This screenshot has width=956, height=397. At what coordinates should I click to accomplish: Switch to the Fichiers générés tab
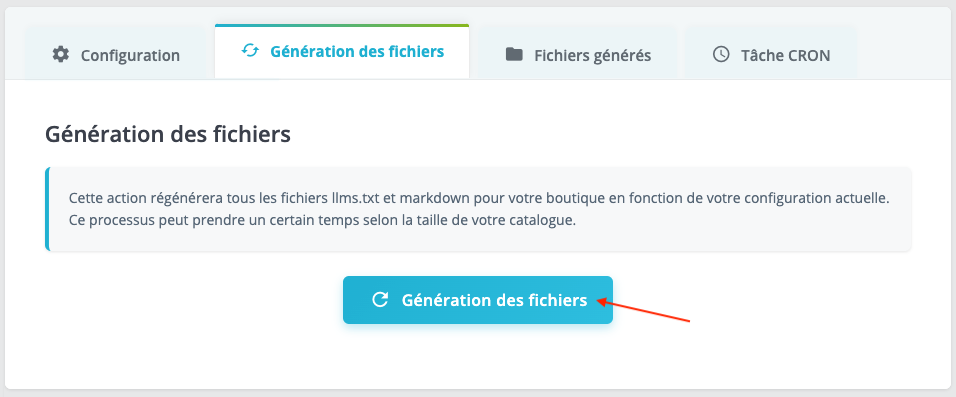(577, 53)
